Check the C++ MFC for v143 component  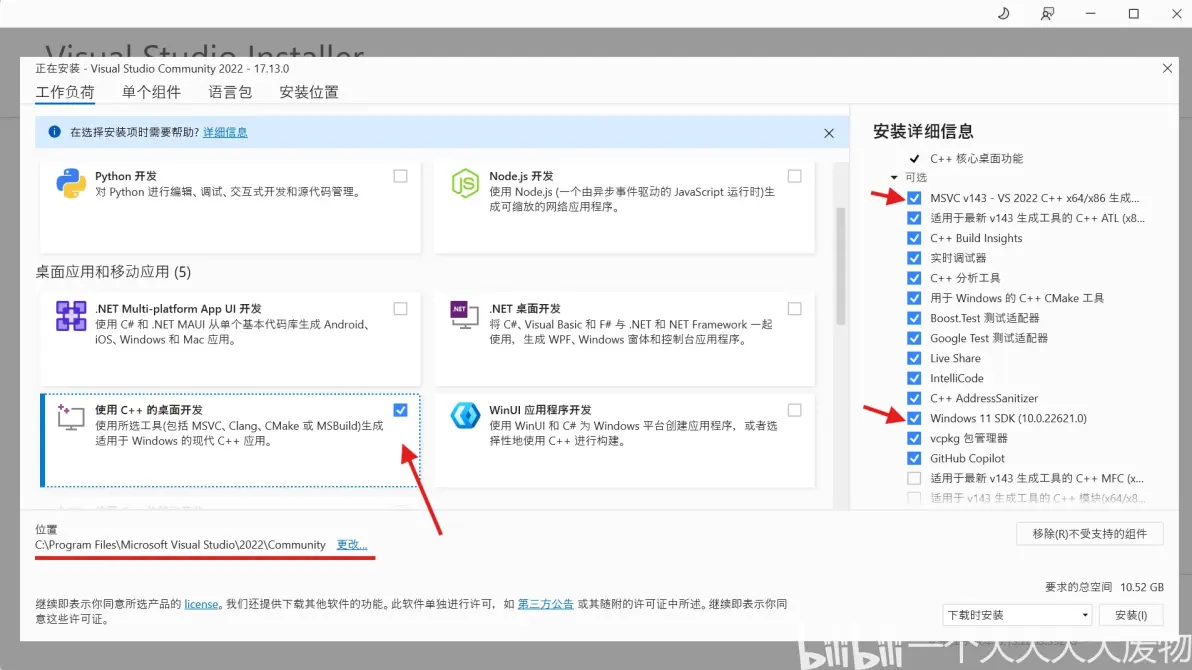click(914, 478)
